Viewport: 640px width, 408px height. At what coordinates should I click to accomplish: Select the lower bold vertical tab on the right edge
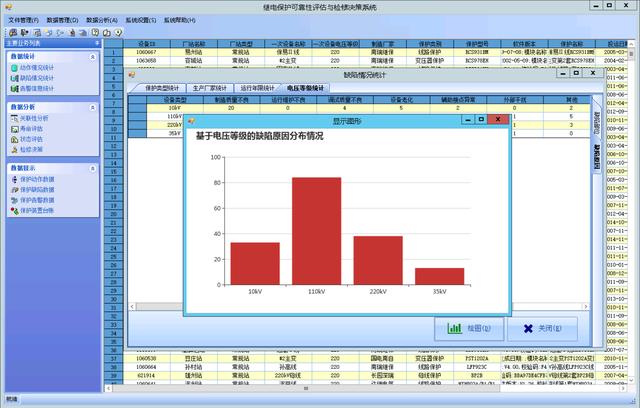[597, 157]
